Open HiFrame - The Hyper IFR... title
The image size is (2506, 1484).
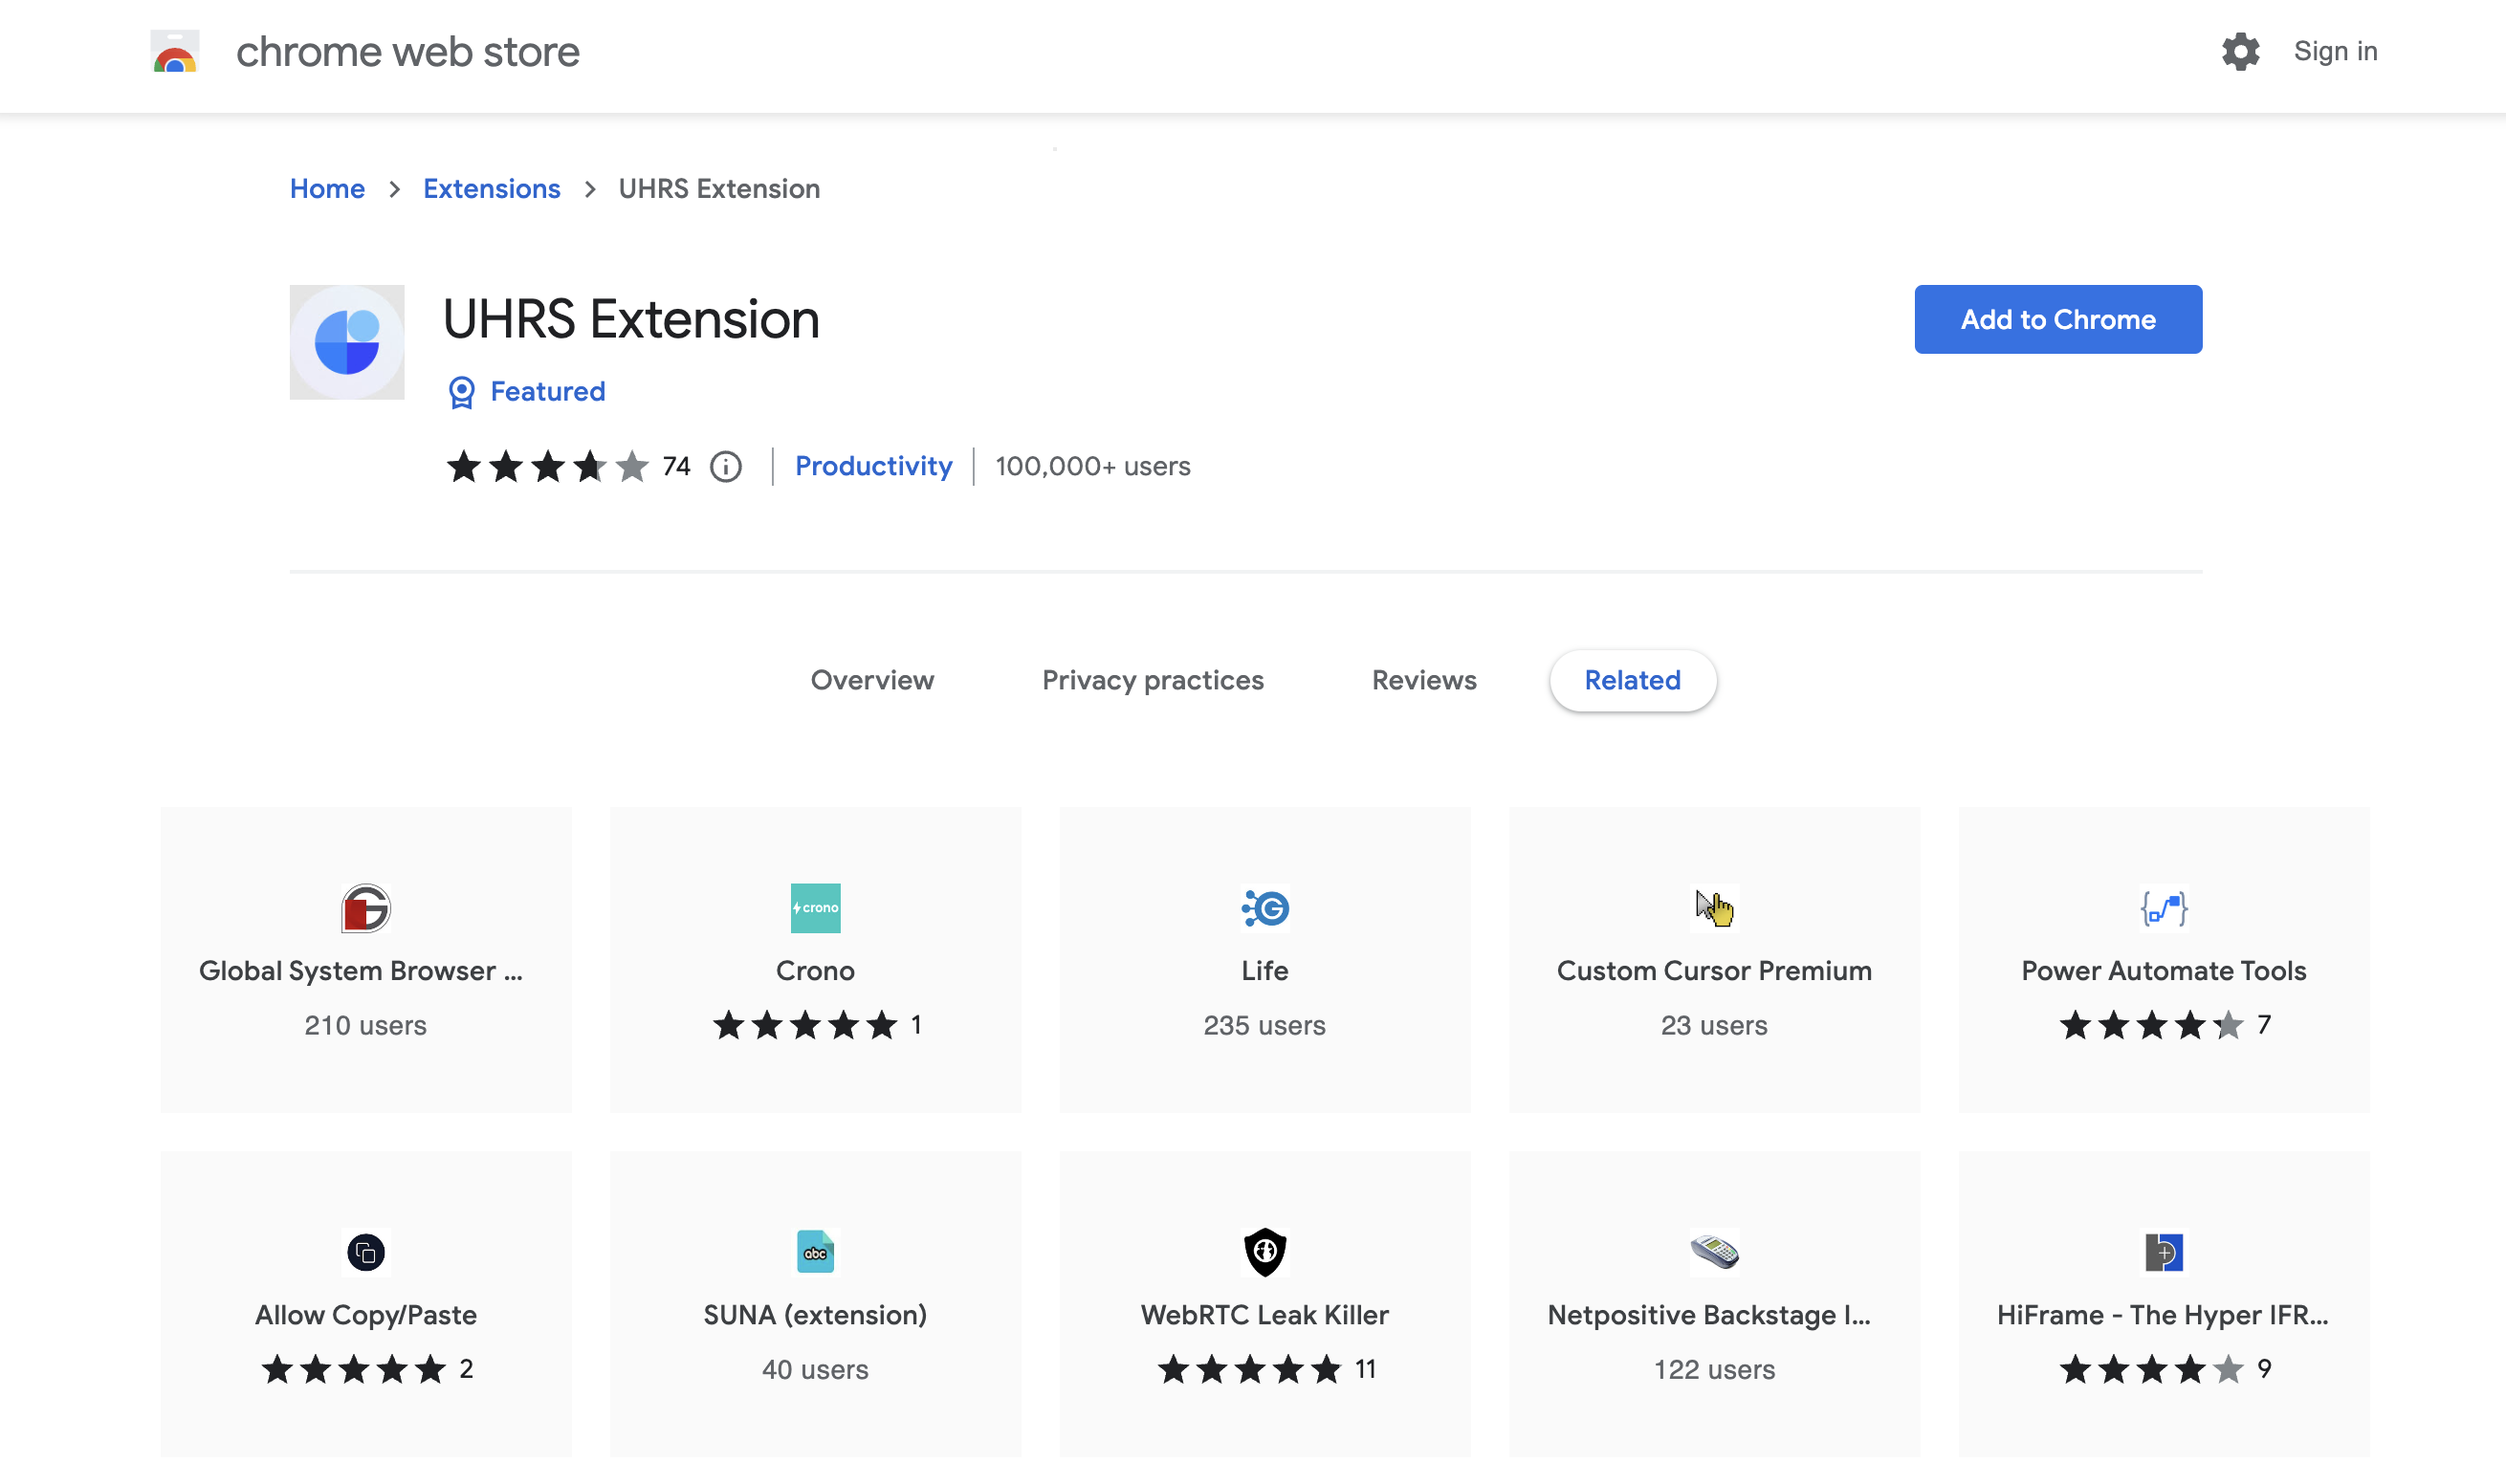[x=2163, y=1315]
